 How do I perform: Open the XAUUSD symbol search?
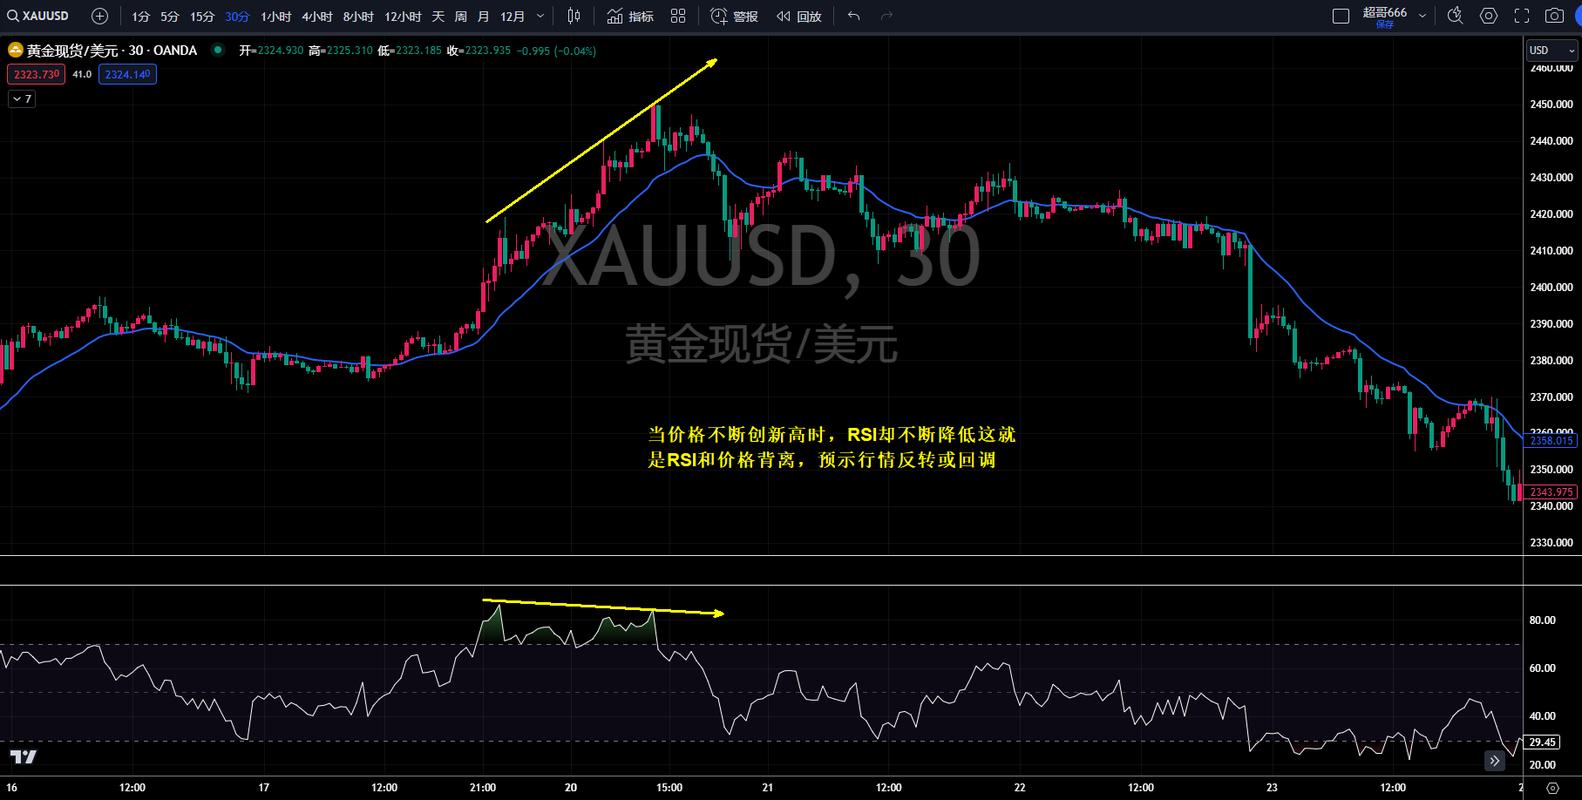pos(38,16)
